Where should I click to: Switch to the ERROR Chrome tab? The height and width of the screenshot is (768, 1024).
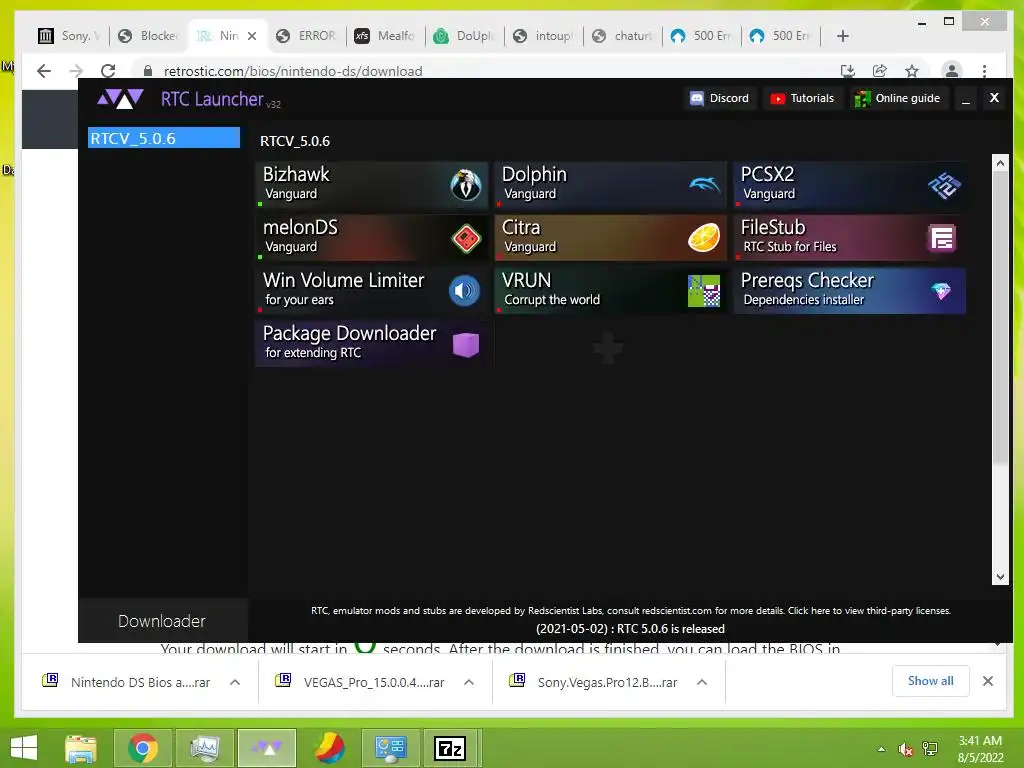pos(306,36)
